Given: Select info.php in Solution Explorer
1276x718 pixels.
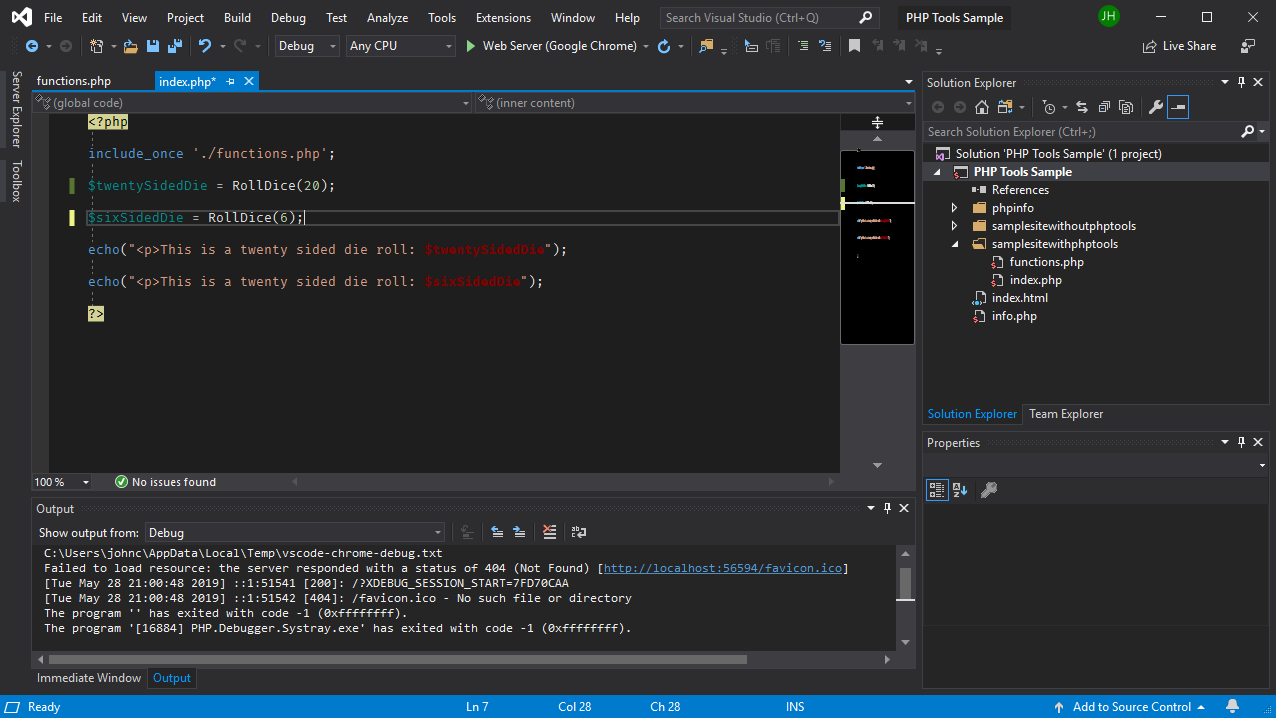Looking at the screenshot, I should pyautogui.click(x=1014, y=316).
